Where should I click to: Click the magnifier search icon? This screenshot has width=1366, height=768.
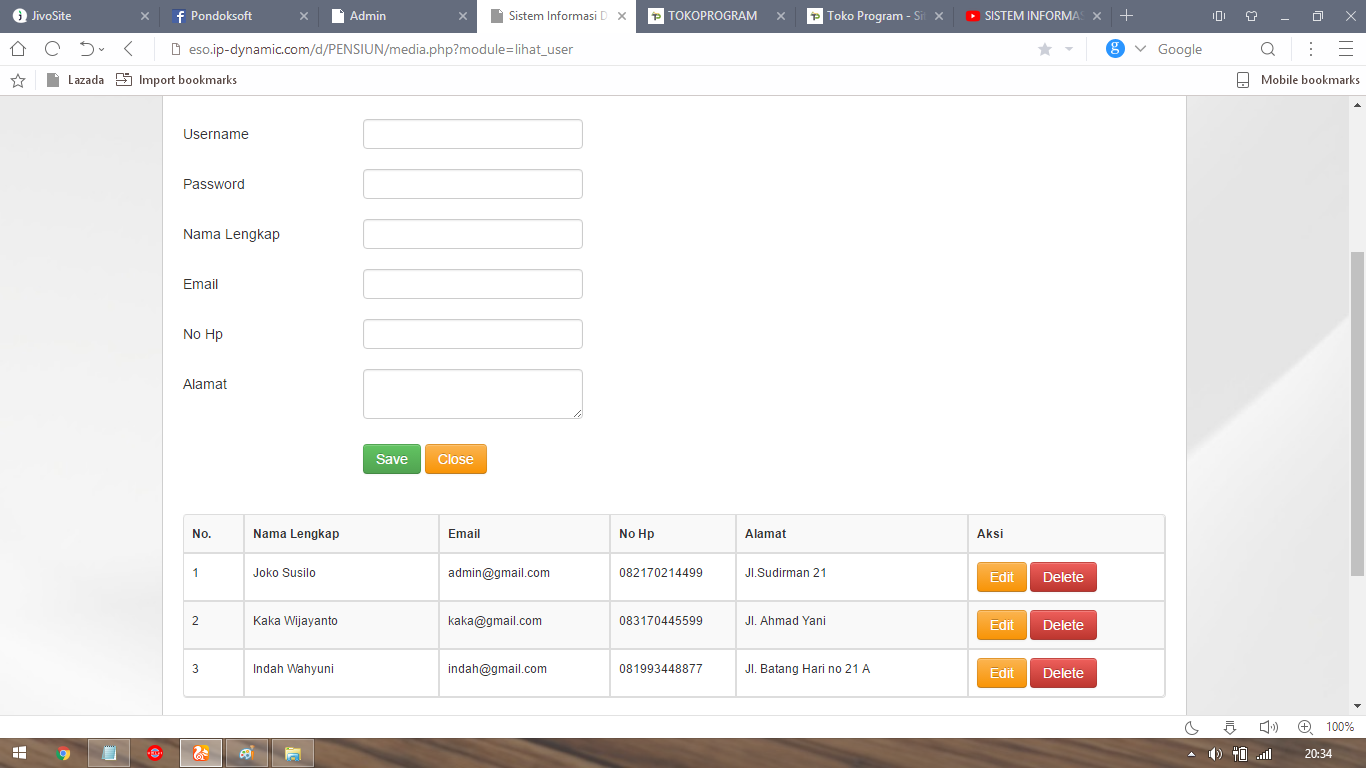tap(1268, 49)
